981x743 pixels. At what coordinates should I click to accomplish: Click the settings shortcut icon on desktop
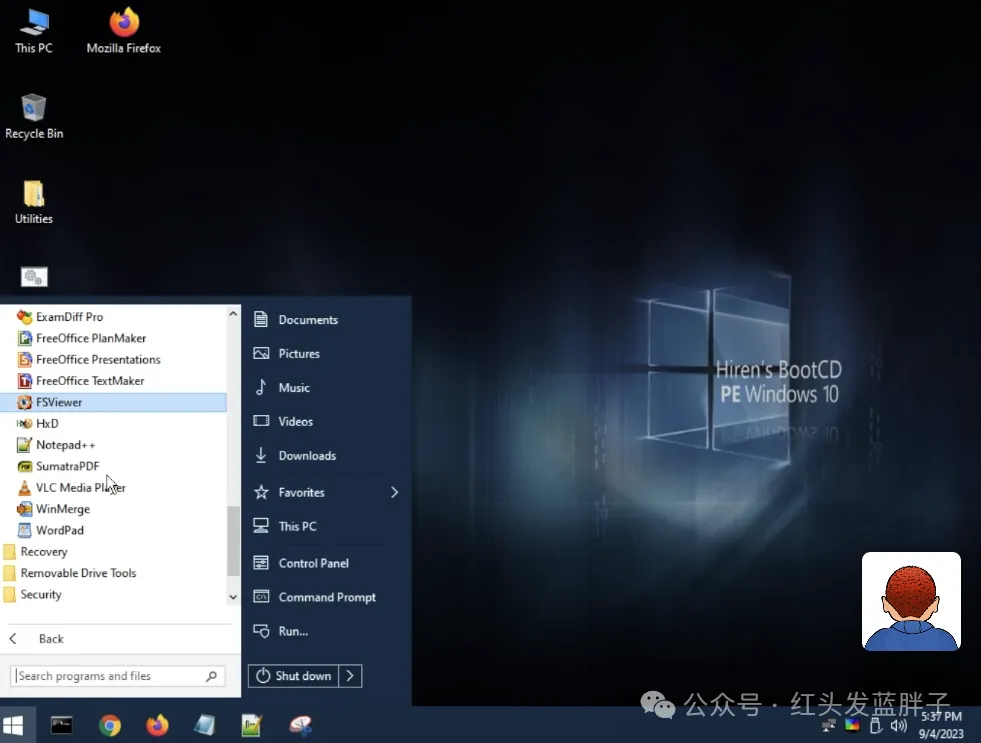pos(34,277)
